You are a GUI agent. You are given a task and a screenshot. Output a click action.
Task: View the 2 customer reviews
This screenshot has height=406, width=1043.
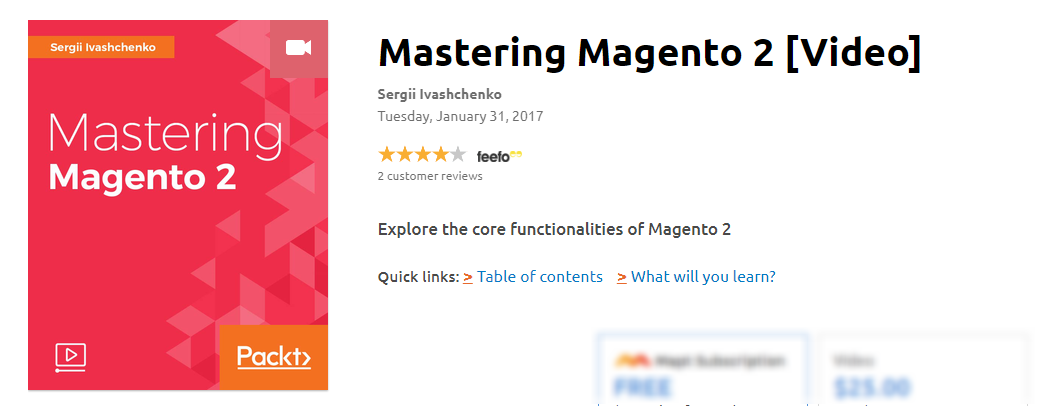[x=430, y=176]
